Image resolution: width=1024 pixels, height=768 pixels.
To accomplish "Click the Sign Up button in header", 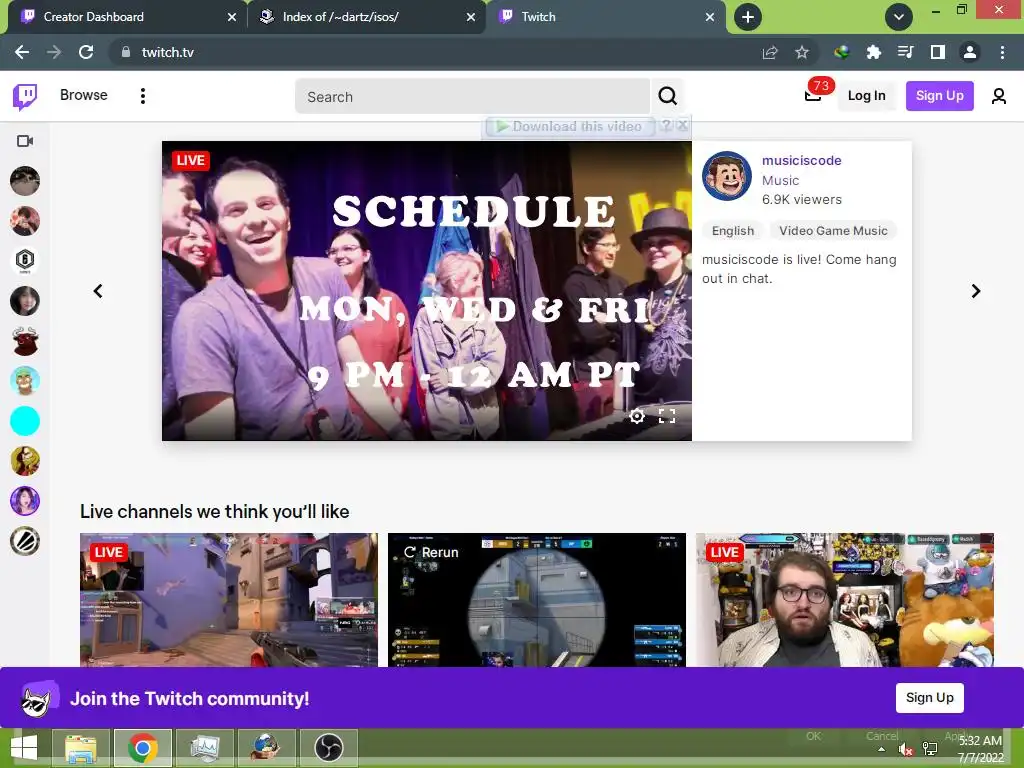I will point(940,96).
